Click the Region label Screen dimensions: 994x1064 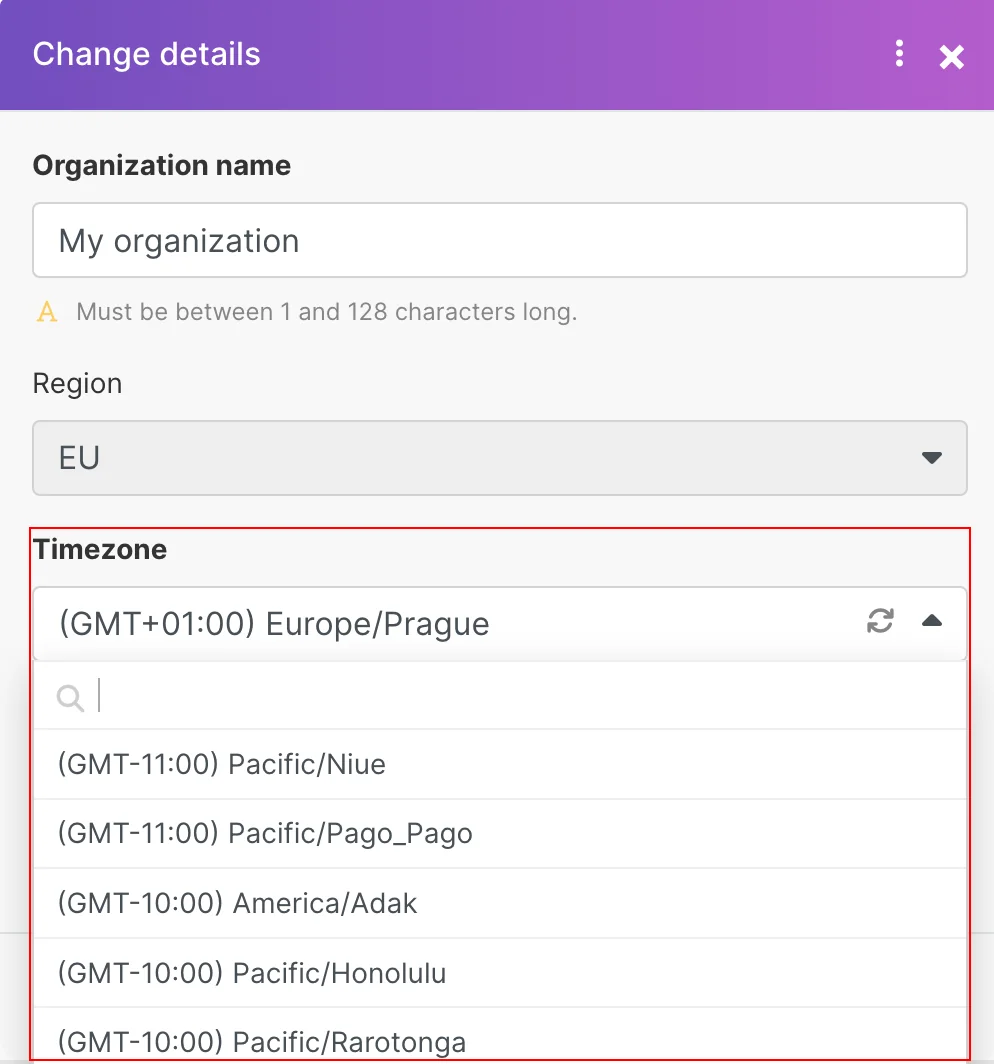pos(77,384)
